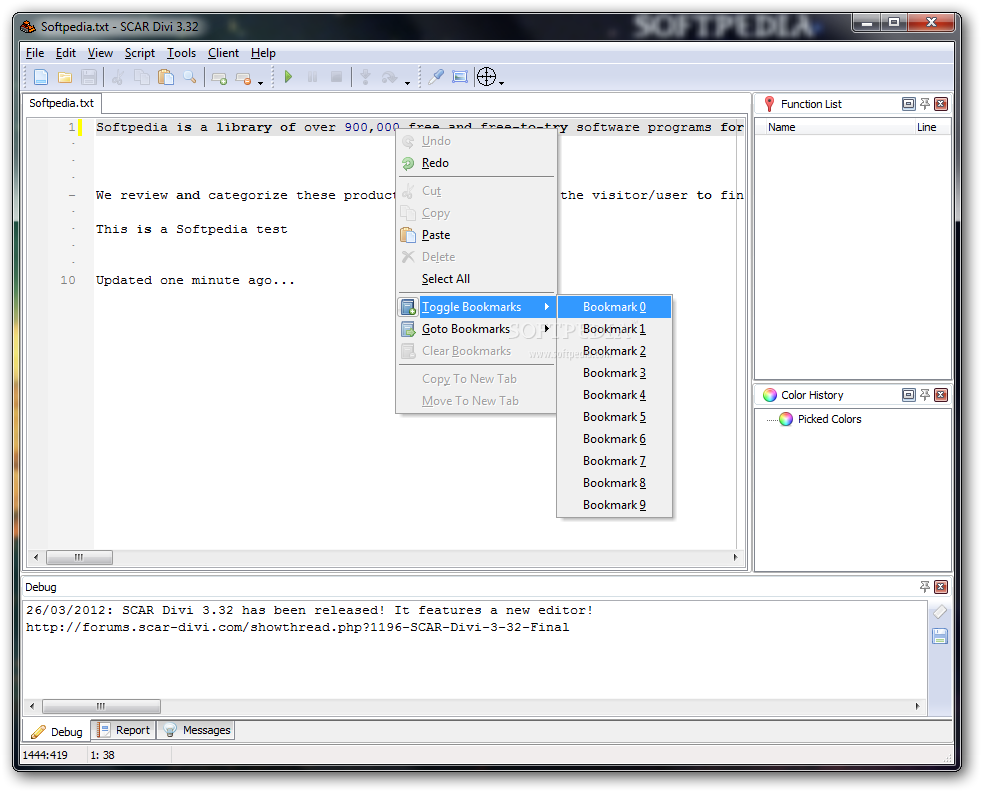Click the Find magnifier toolbar icon

pos(190,77)
